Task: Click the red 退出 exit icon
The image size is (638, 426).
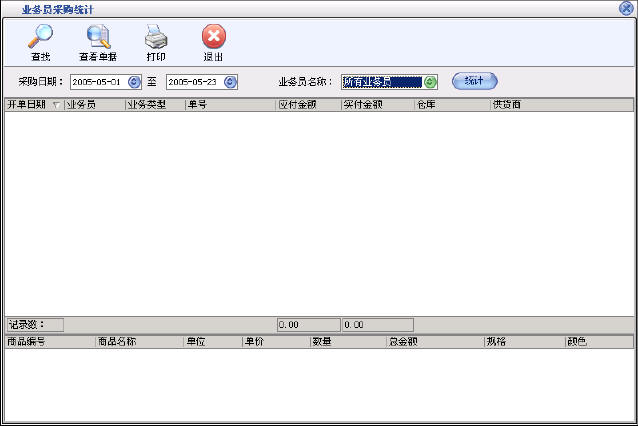Action: click(x=213, y=37)
